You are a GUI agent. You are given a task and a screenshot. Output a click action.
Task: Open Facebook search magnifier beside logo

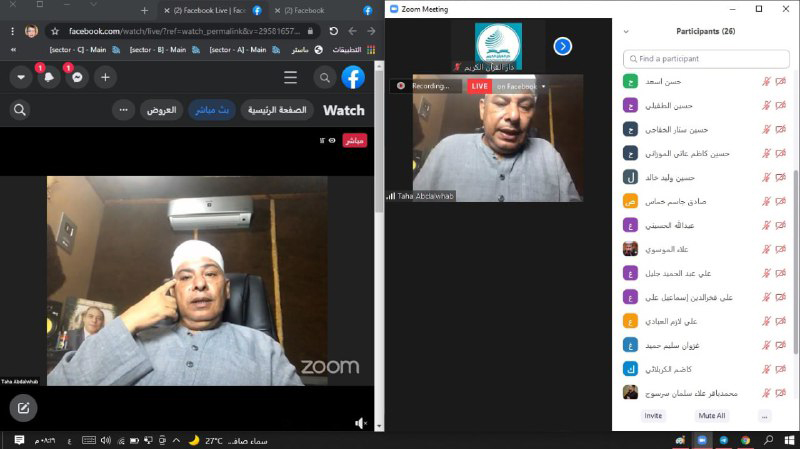point(324,78)
